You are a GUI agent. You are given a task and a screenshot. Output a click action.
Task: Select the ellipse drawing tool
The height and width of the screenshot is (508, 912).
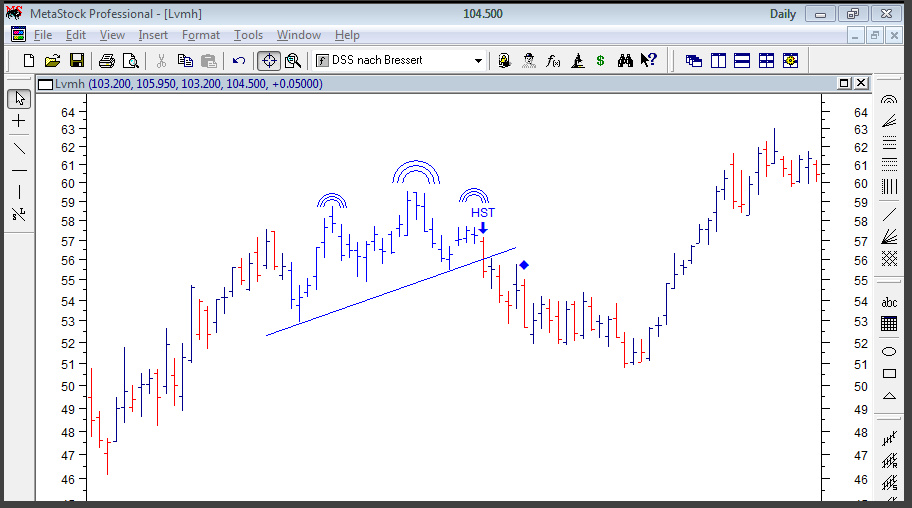[x=889, y=351]
